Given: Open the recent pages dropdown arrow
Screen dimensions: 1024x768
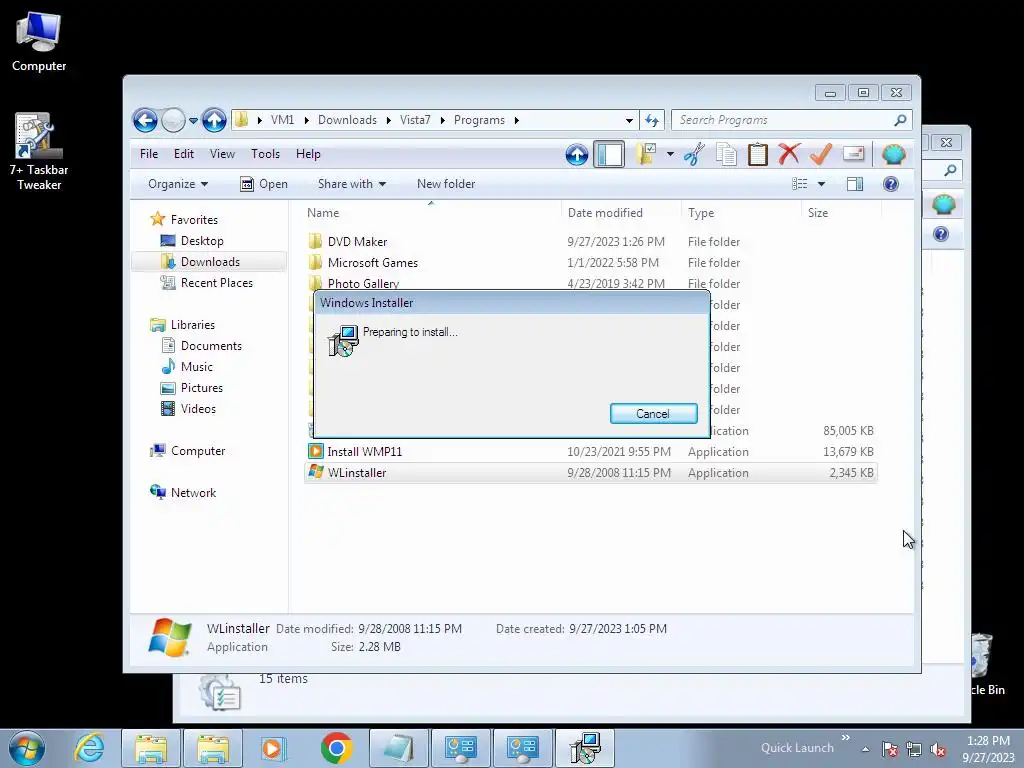Looking at the screenshot, I should (x=193, y=121).
